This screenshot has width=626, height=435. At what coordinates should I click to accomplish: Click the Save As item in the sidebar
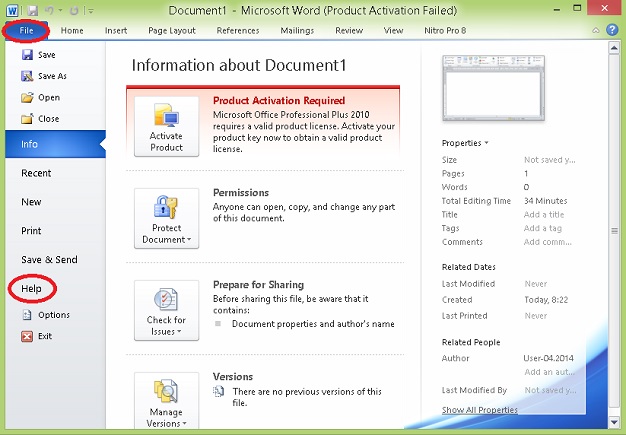pos(52,76)
